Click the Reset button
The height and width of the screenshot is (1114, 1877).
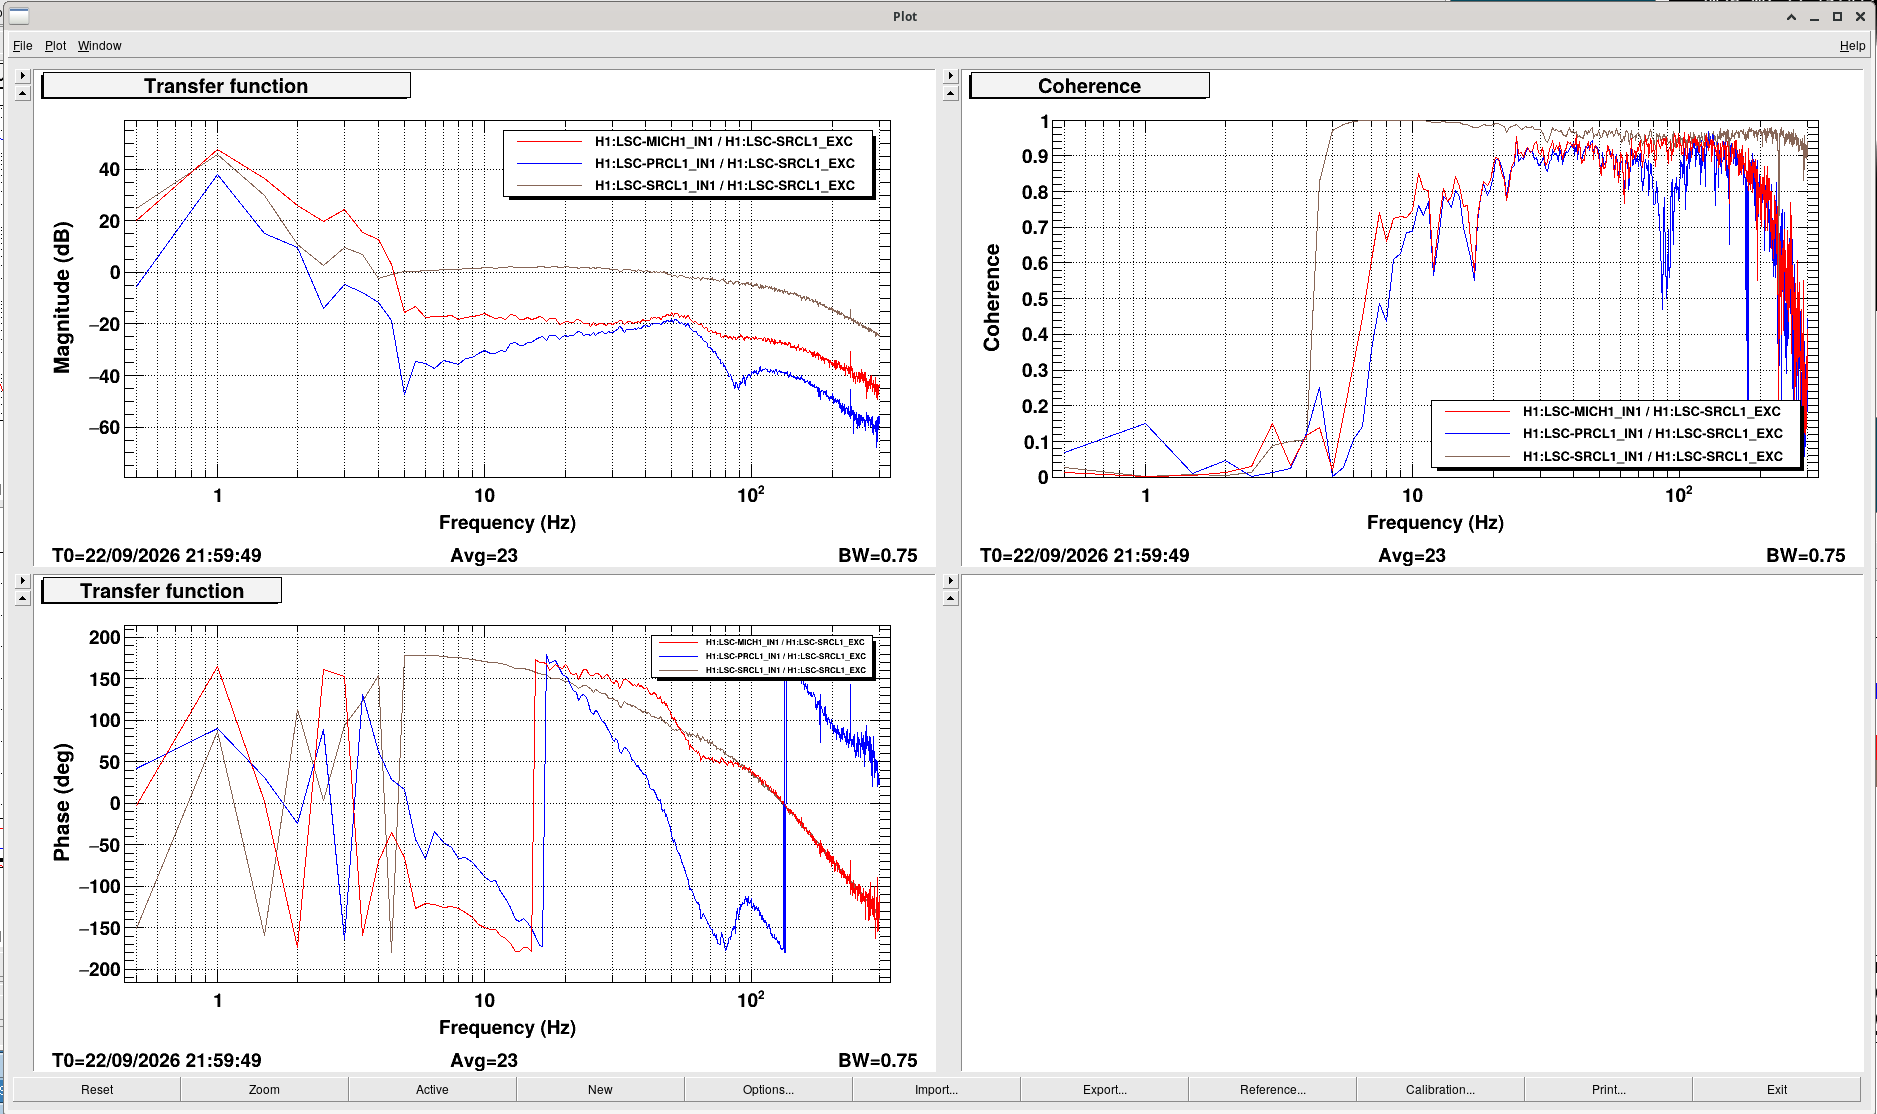[97, 1089]
